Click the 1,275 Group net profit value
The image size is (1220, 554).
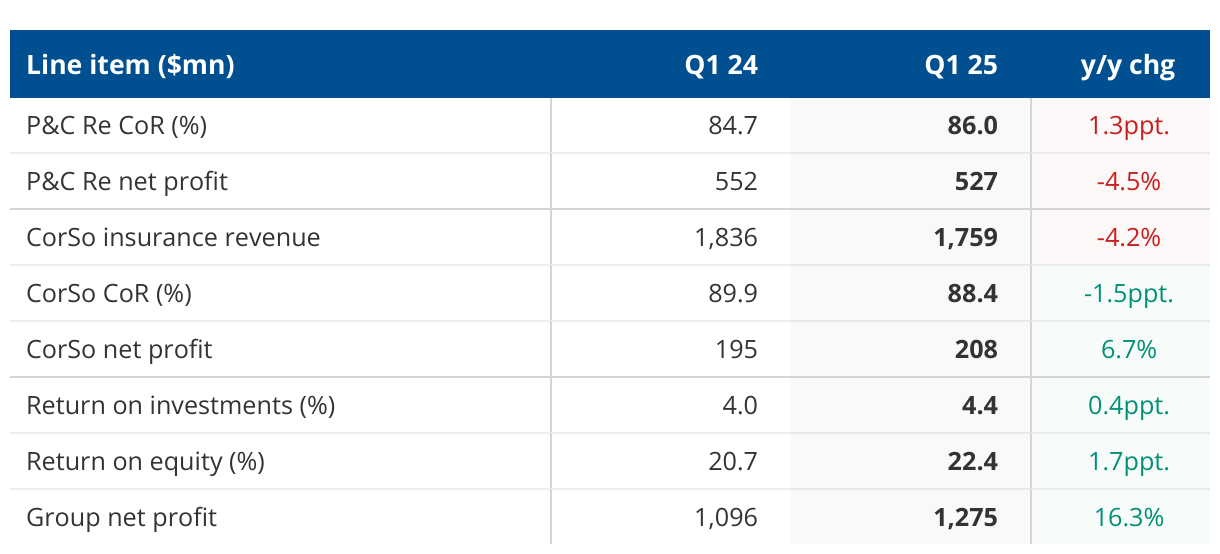[965, 518]
